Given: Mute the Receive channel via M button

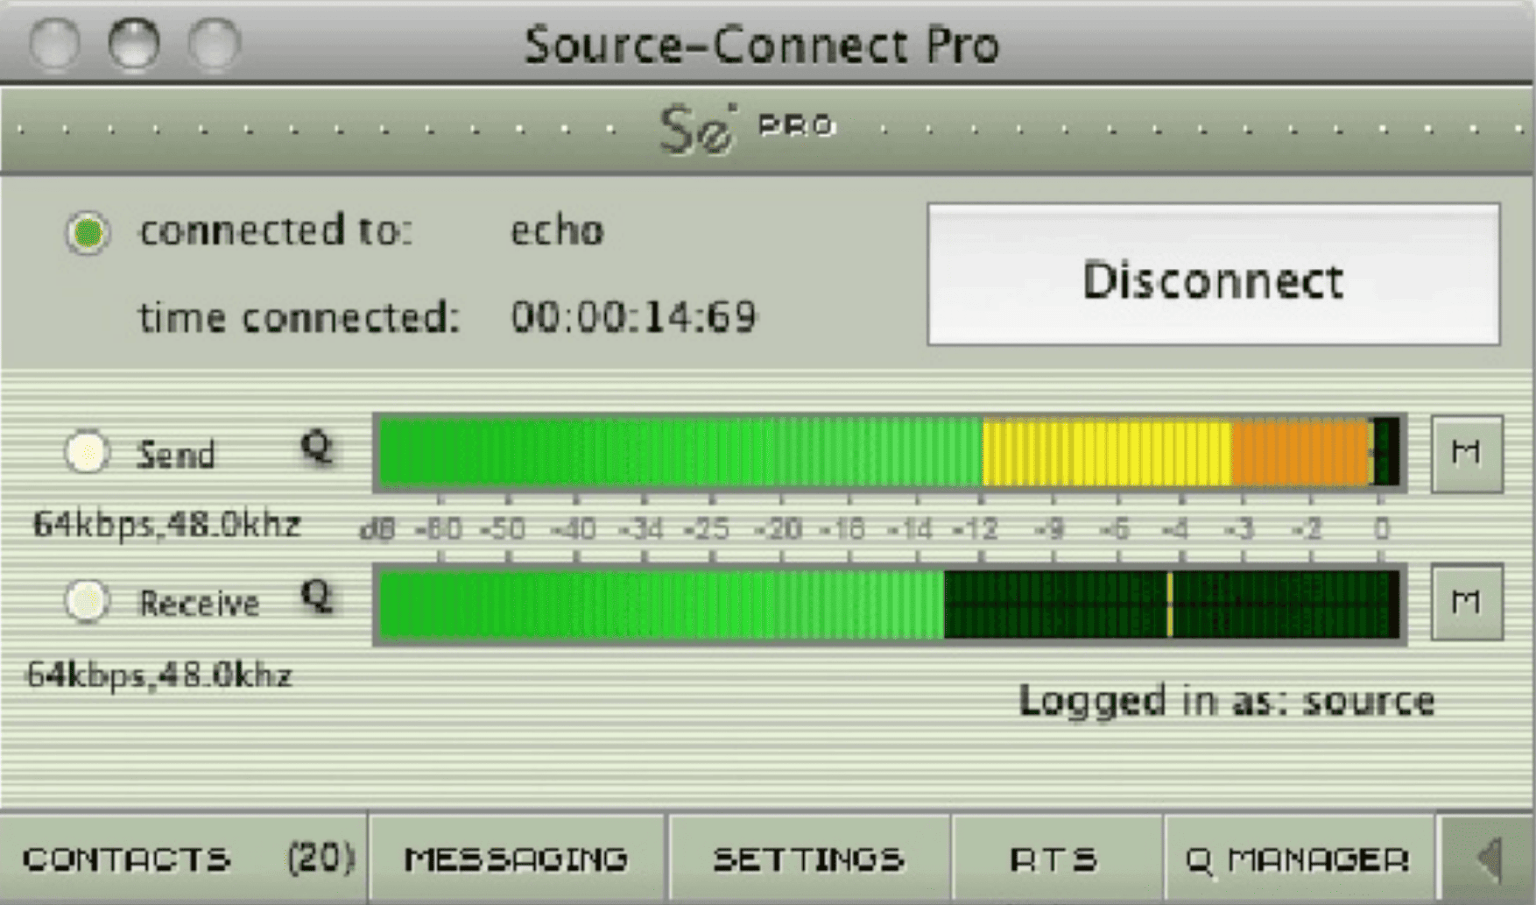Looking at the screenshot, I should click(1466, 601).
